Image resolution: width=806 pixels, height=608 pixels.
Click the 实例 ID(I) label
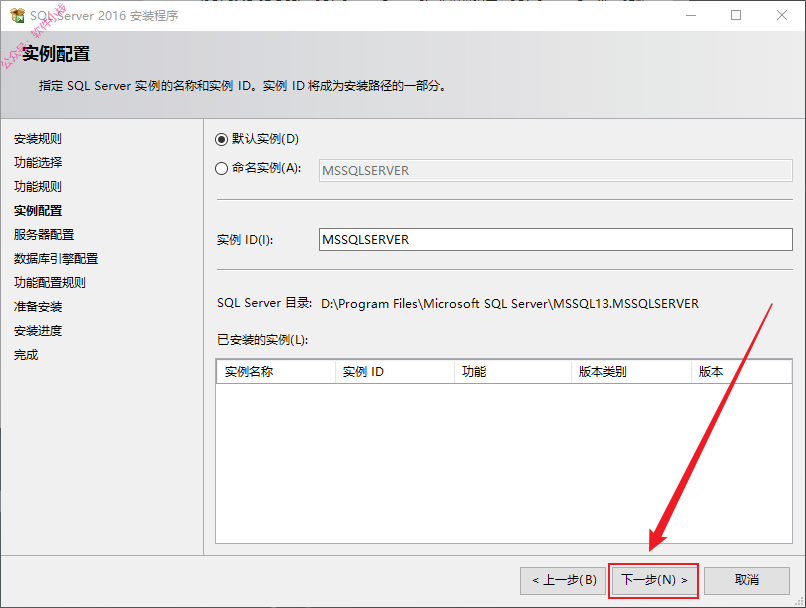[x=245, y=240]
